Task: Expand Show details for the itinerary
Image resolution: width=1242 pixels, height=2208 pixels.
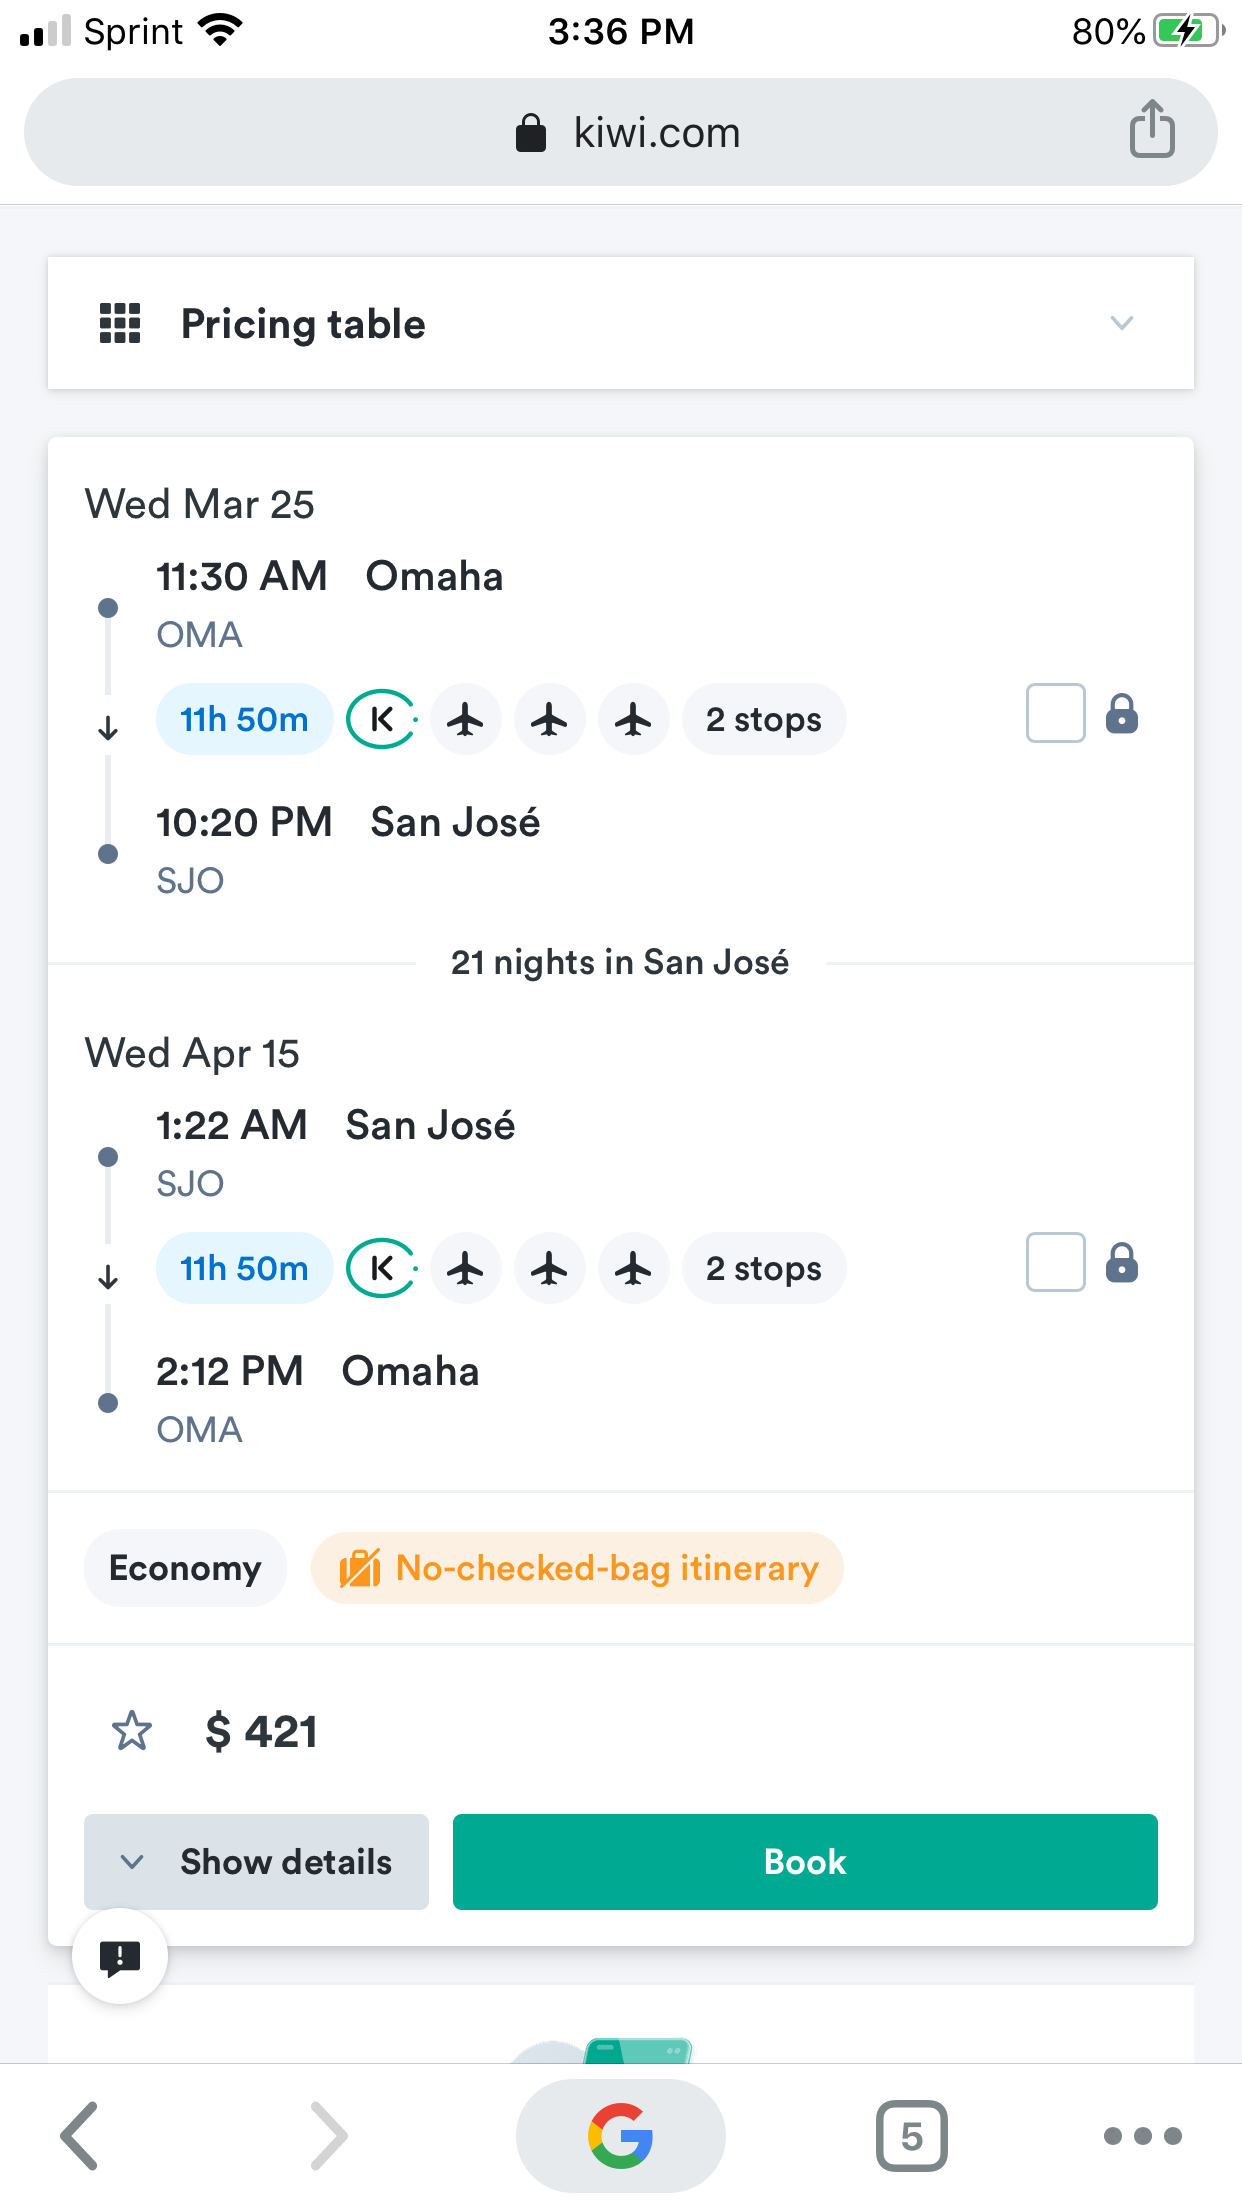Action: (x=256, y=1862)
